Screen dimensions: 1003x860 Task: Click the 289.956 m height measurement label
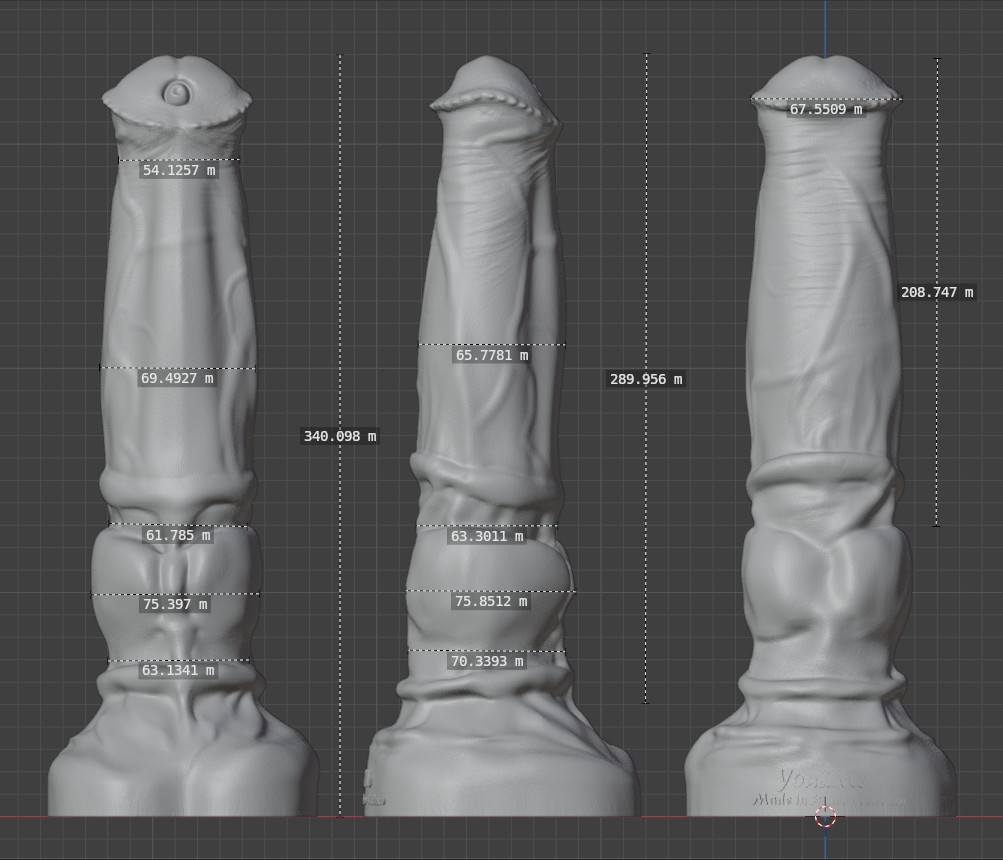[646, 380]
